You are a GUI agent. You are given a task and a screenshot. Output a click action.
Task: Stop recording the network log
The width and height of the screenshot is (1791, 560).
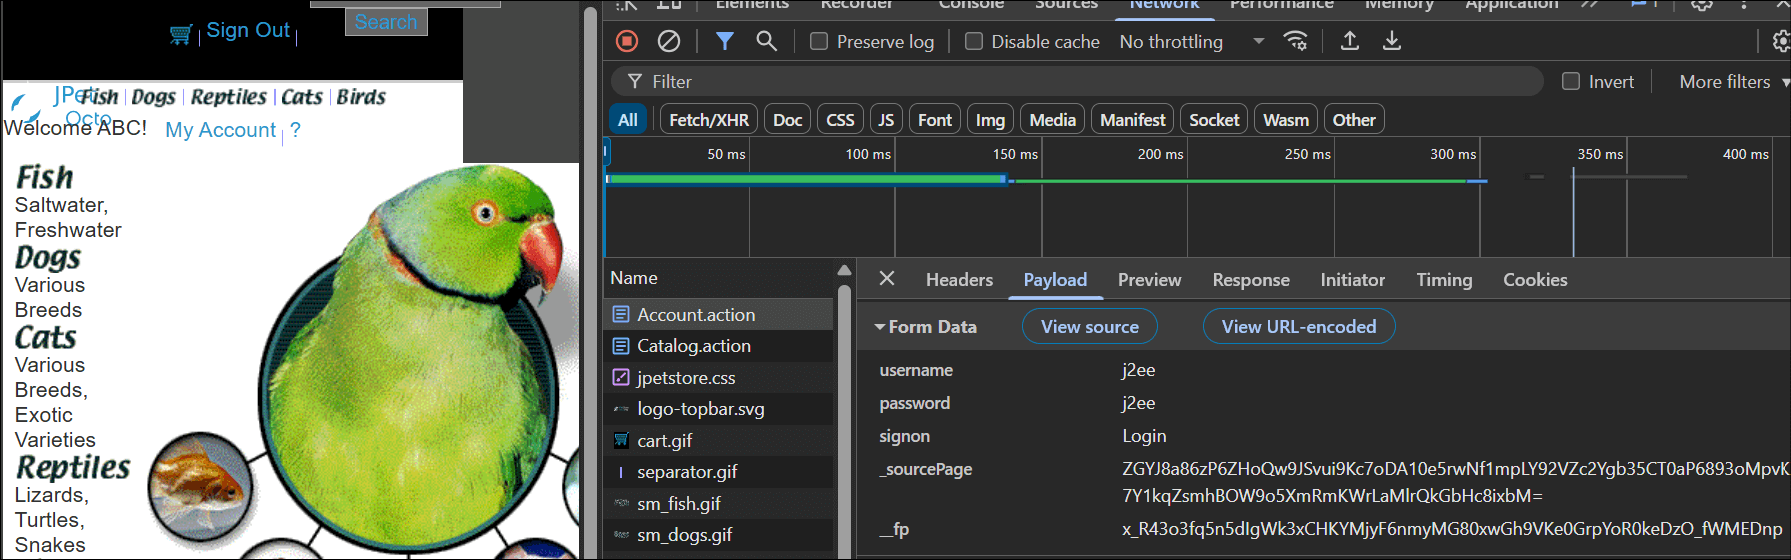pos(627,41)
